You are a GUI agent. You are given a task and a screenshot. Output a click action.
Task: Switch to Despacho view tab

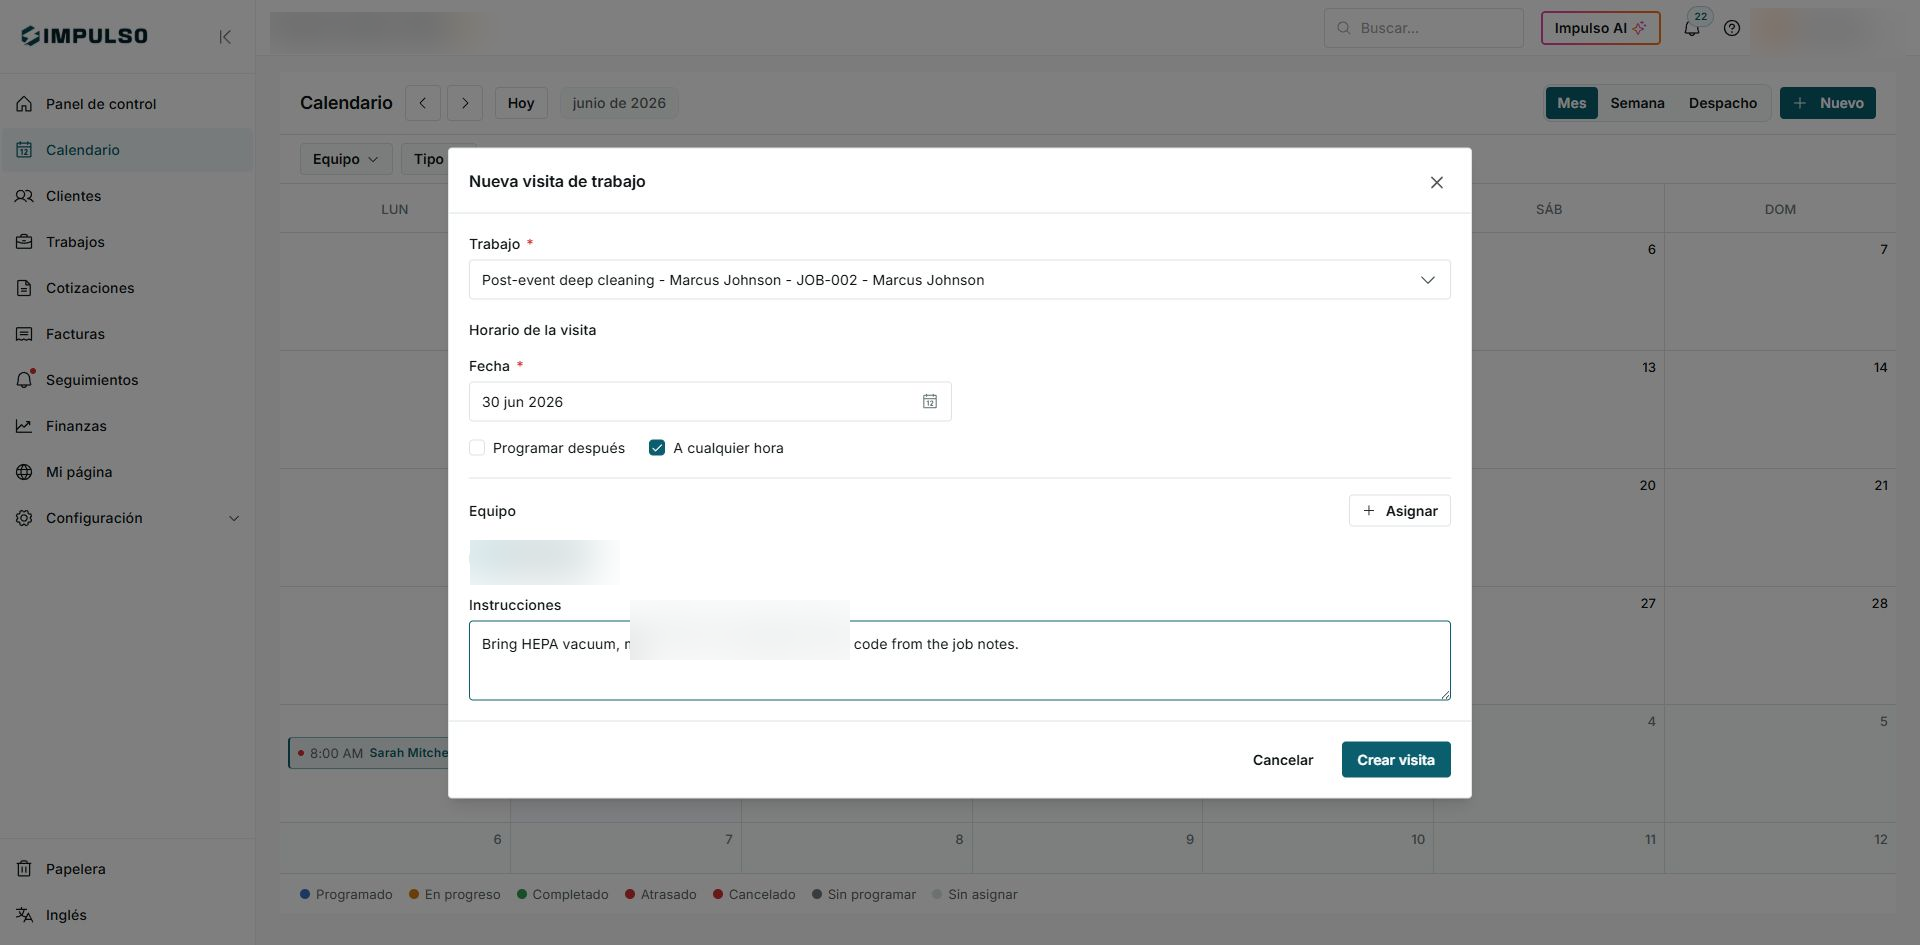[x=1722, y=103]
